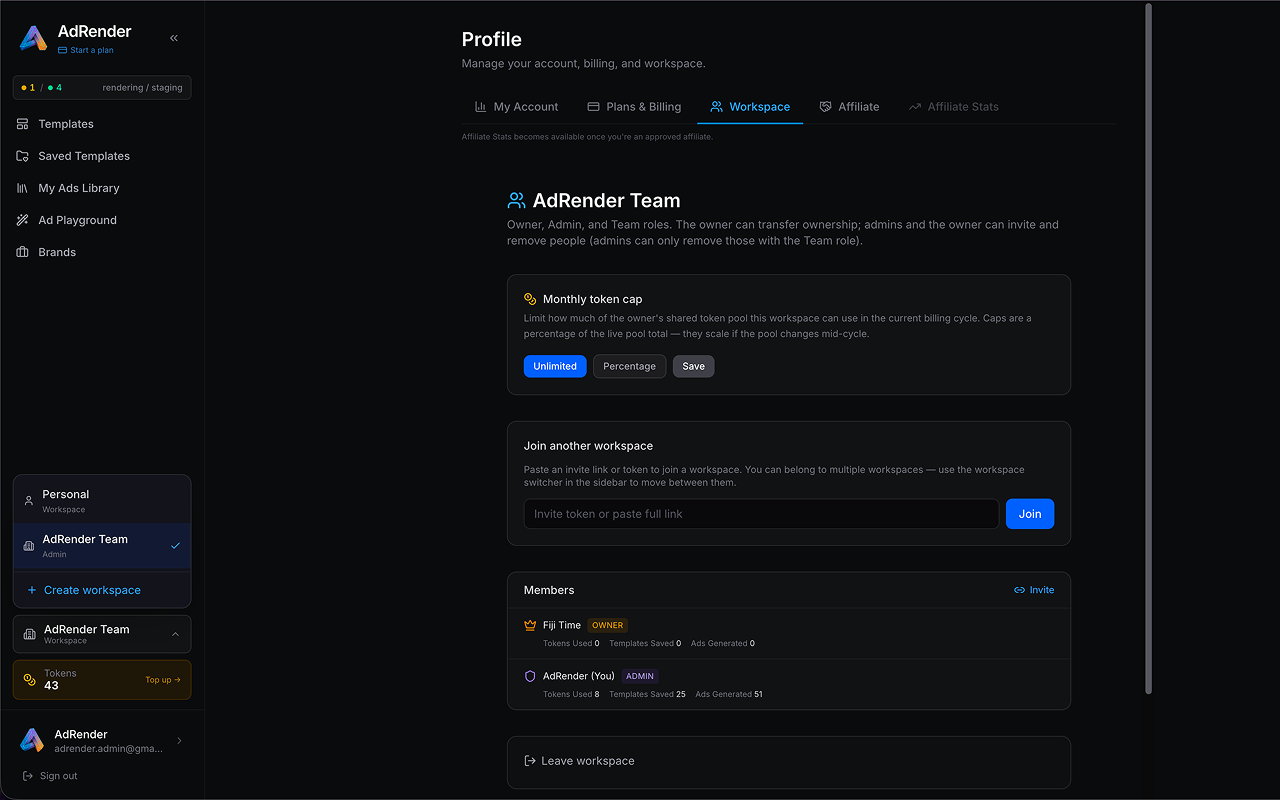Click the Personal workspace person icon
1280x800 pixels.
[29, 501]
